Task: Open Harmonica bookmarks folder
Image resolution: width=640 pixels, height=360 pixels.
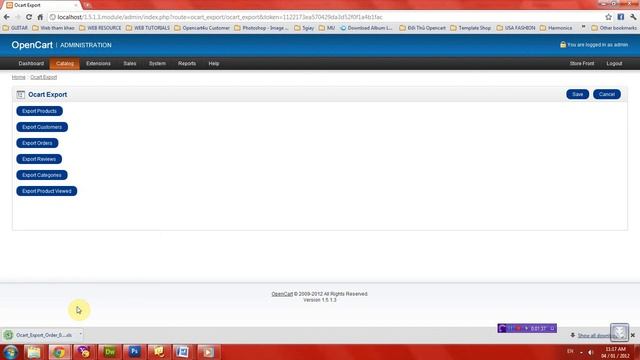Action: 556,28
